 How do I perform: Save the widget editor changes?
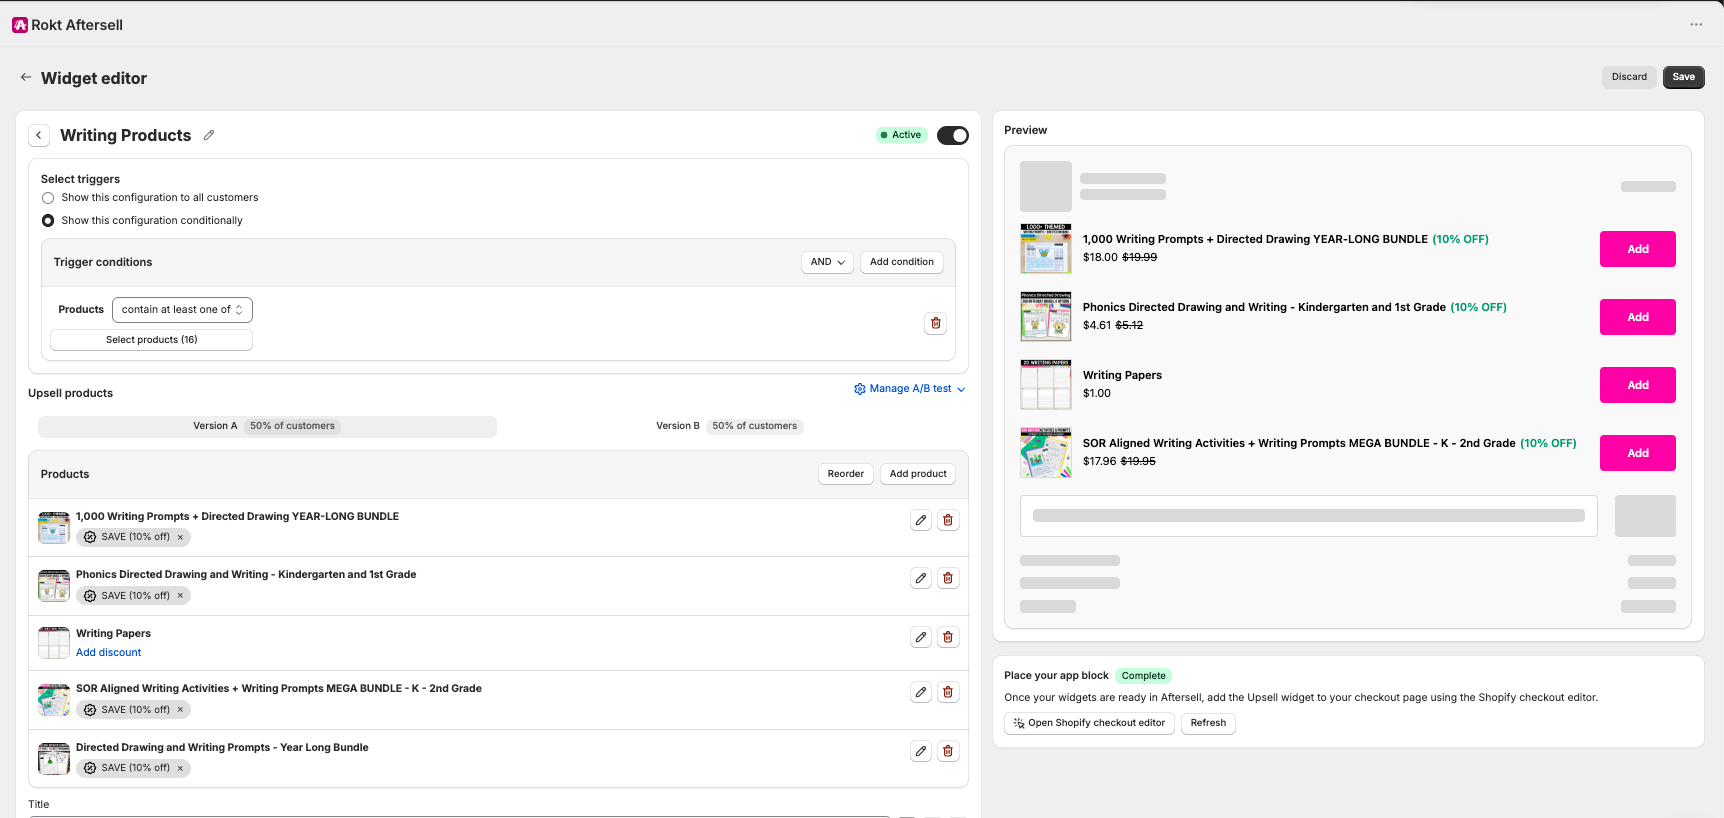tap(1684, 77)
